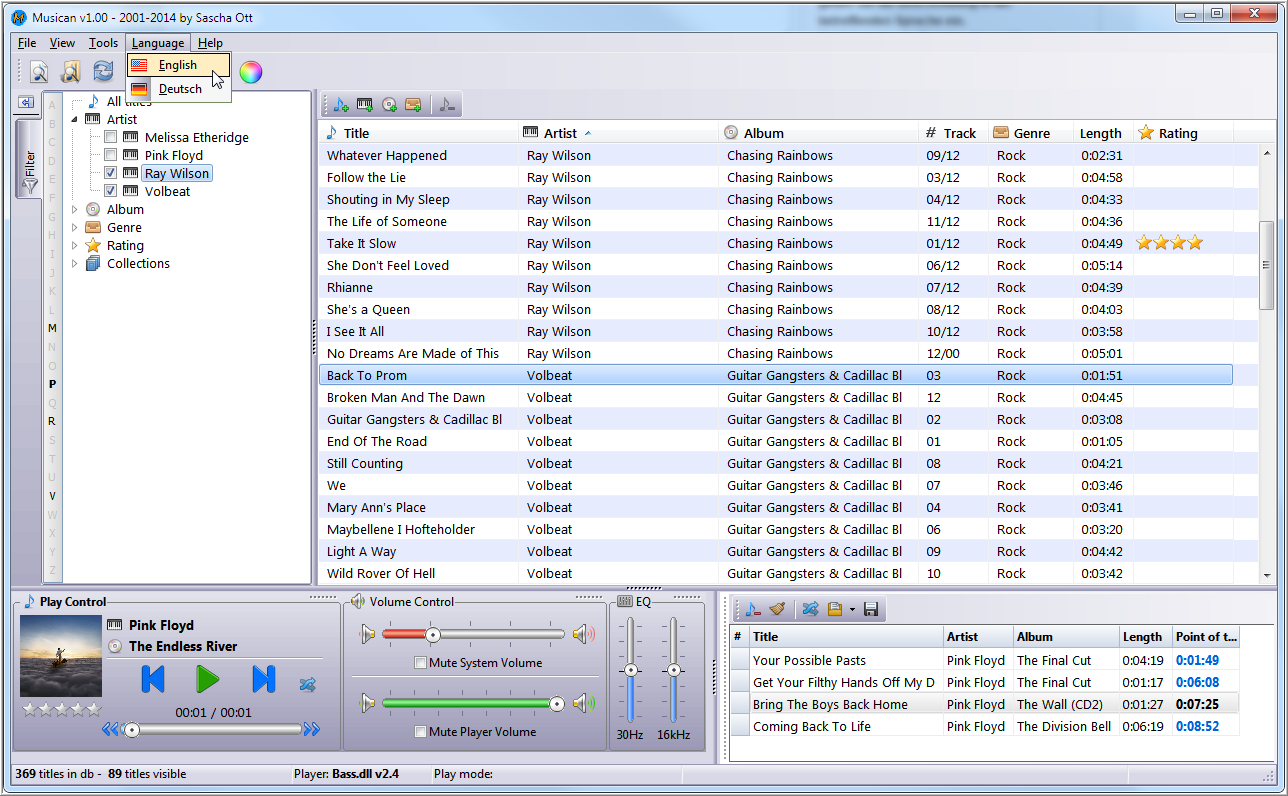This screenshot has height=796, width=1288.
Task: Click the system volume low speaker icon
Action: pyautogui.click(x=368, y=634)
